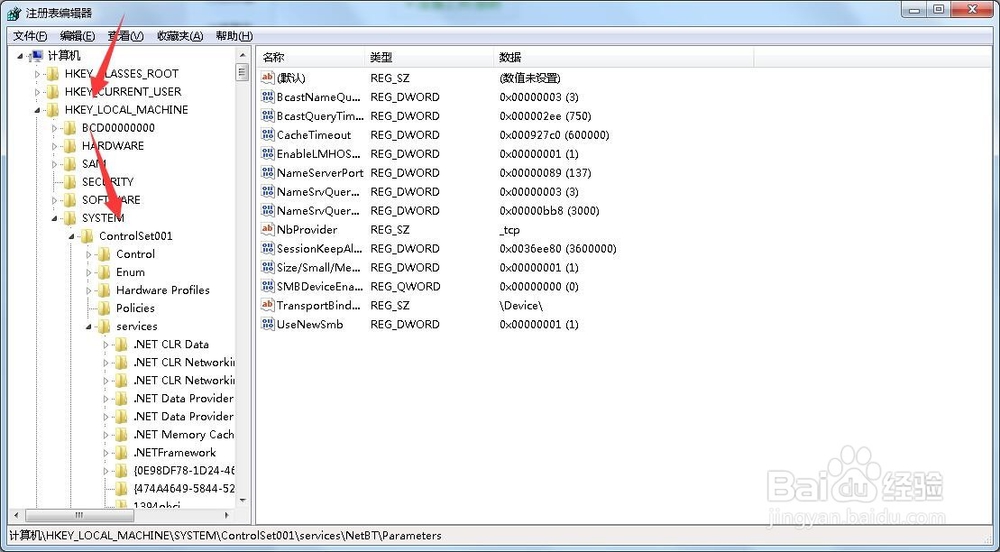Click the TransportBind... string icon
Image resolution: width=1000 pixels, height=552 pixels.
(x=268, y=305)
